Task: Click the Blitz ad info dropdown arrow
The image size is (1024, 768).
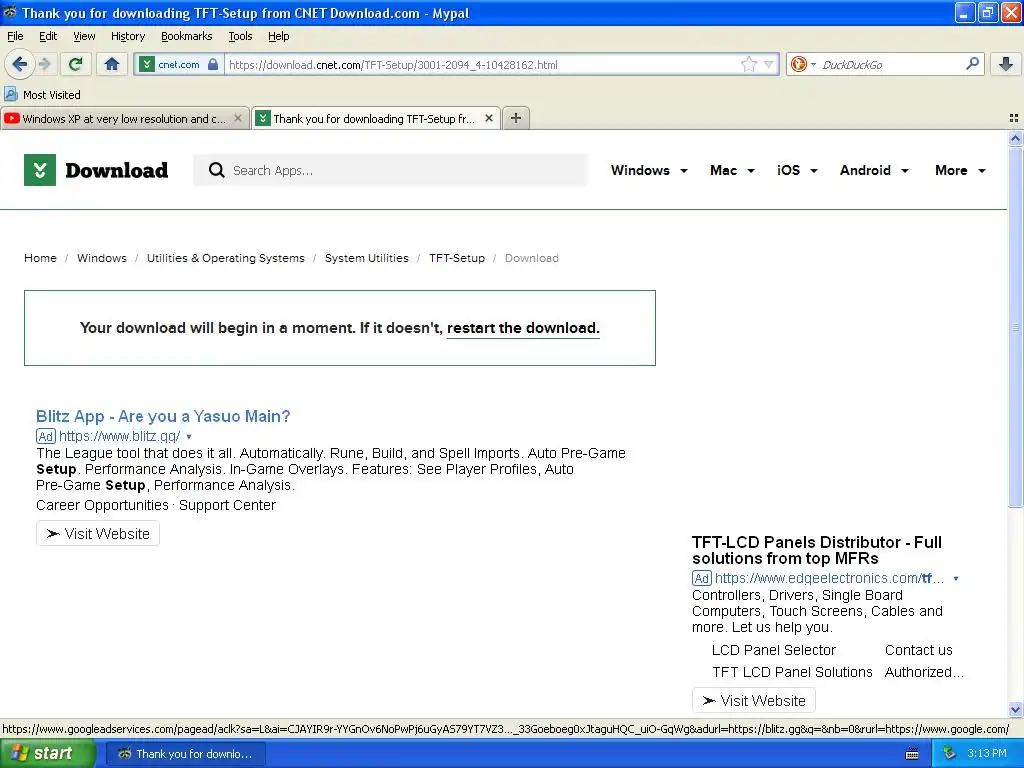Action: 189,437
